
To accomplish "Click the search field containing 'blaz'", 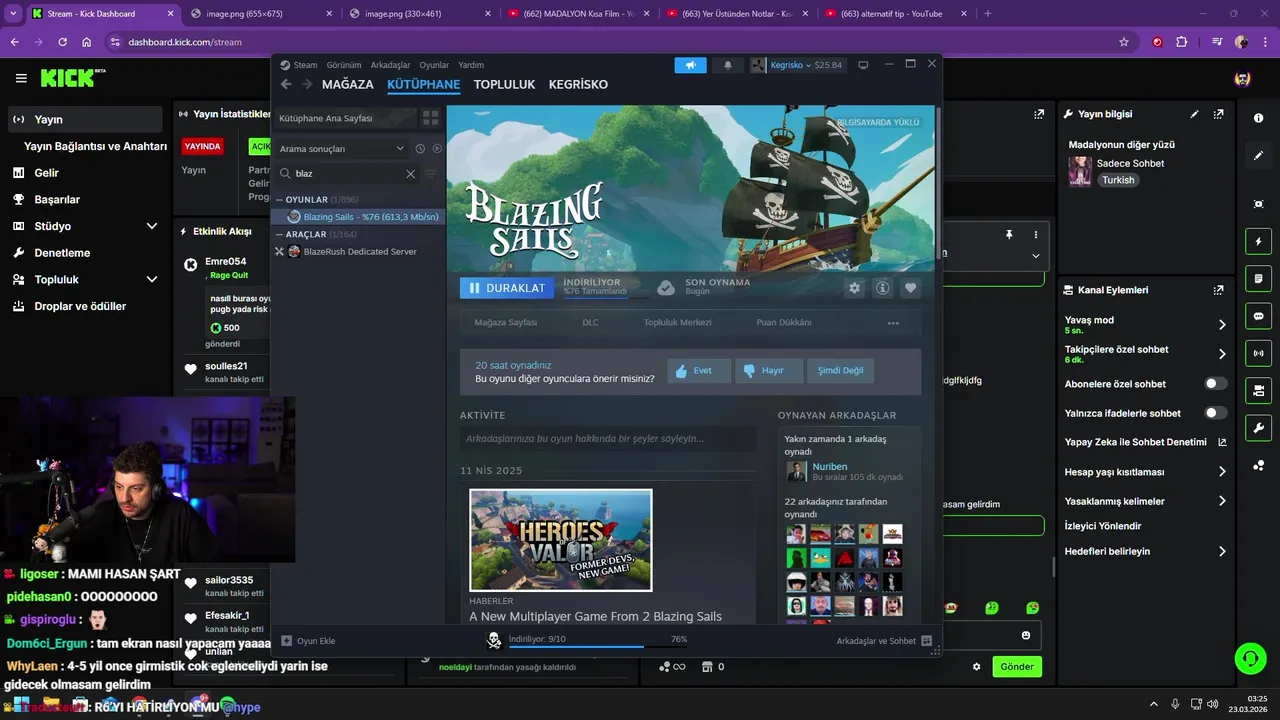I will (348, 173).
